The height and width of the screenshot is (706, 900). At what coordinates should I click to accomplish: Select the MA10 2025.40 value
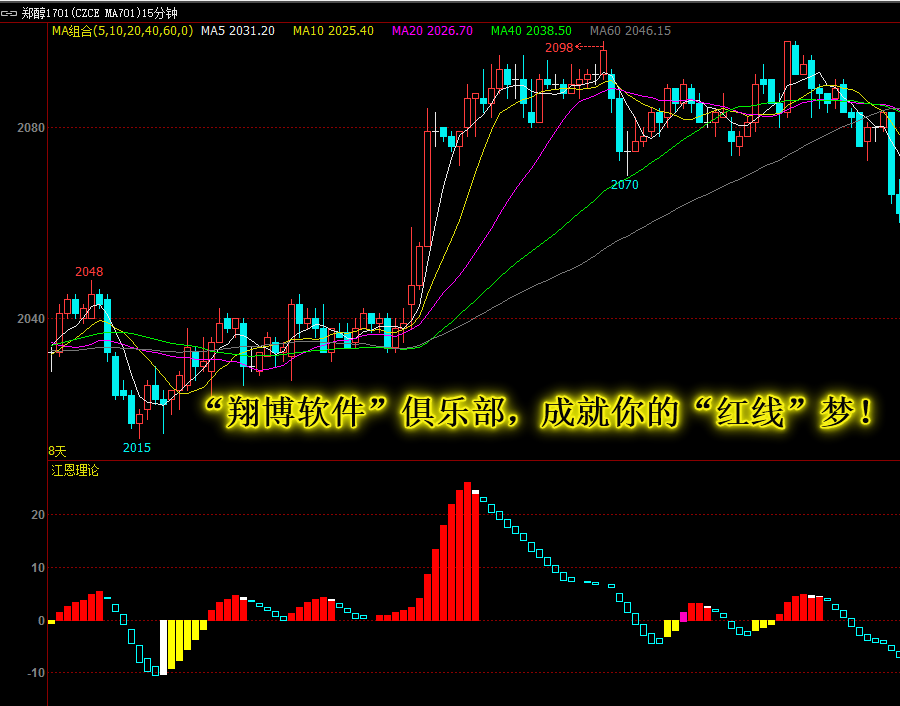(x=333, y=31)
